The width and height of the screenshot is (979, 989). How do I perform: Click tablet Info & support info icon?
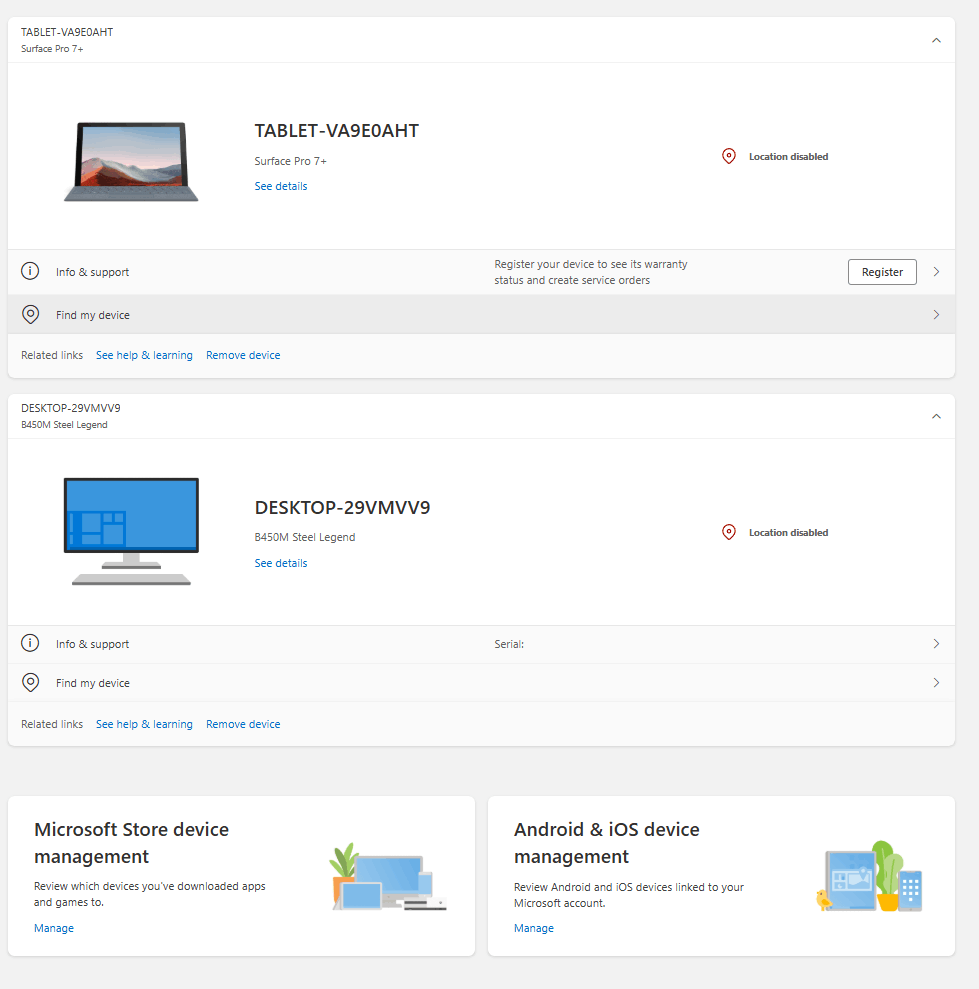30,271
